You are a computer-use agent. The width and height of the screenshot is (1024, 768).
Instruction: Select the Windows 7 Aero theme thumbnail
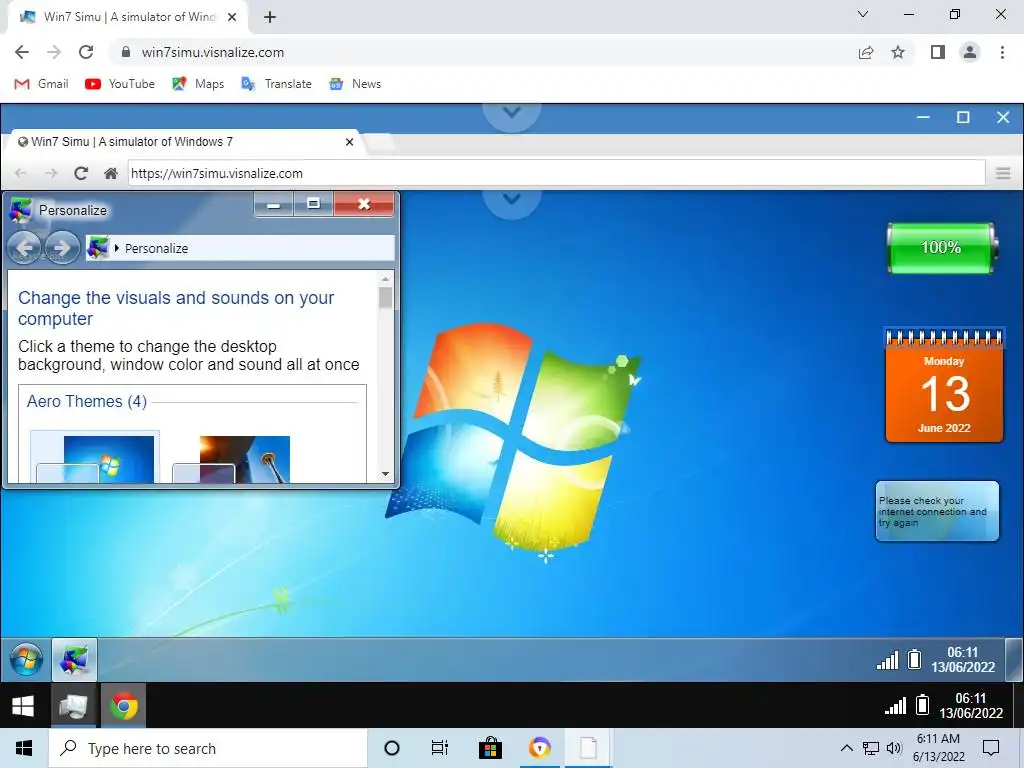tap(95, 457)
